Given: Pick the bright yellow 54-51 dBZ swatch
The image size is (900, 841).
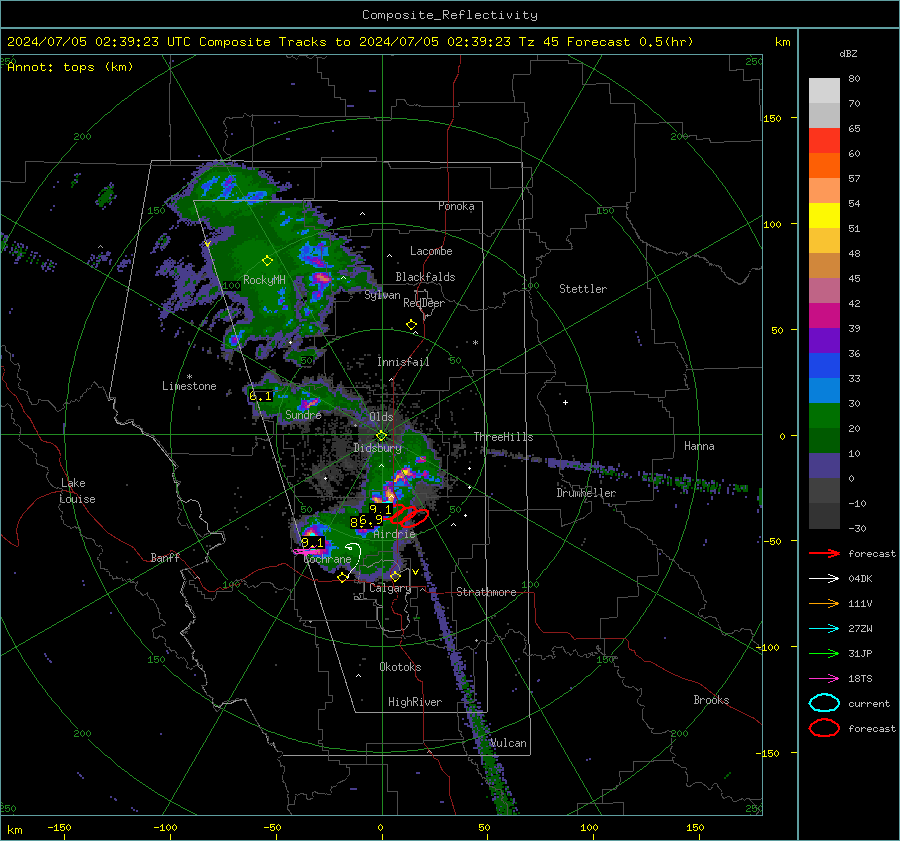Looking at the screenshot, I should tap(824, 216).
